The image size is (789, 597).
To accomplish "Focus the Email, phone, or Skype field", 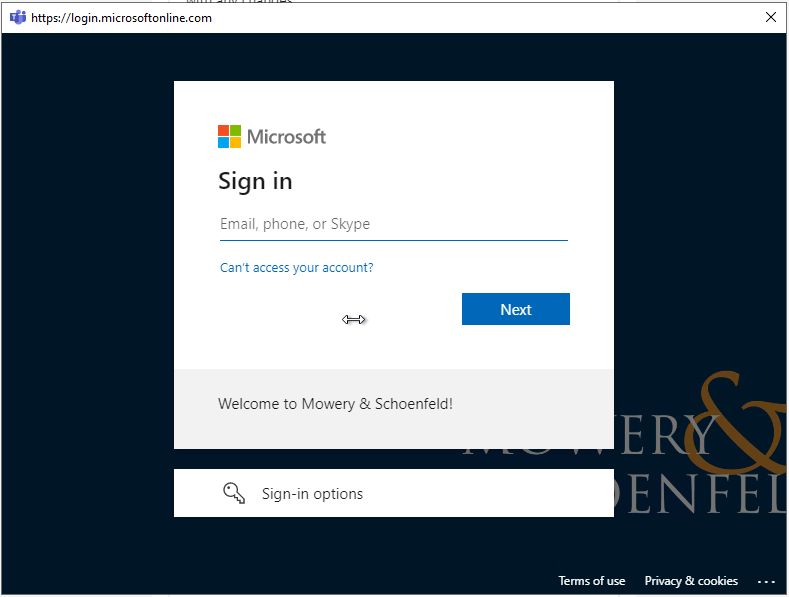I will [x=393, y=225].
